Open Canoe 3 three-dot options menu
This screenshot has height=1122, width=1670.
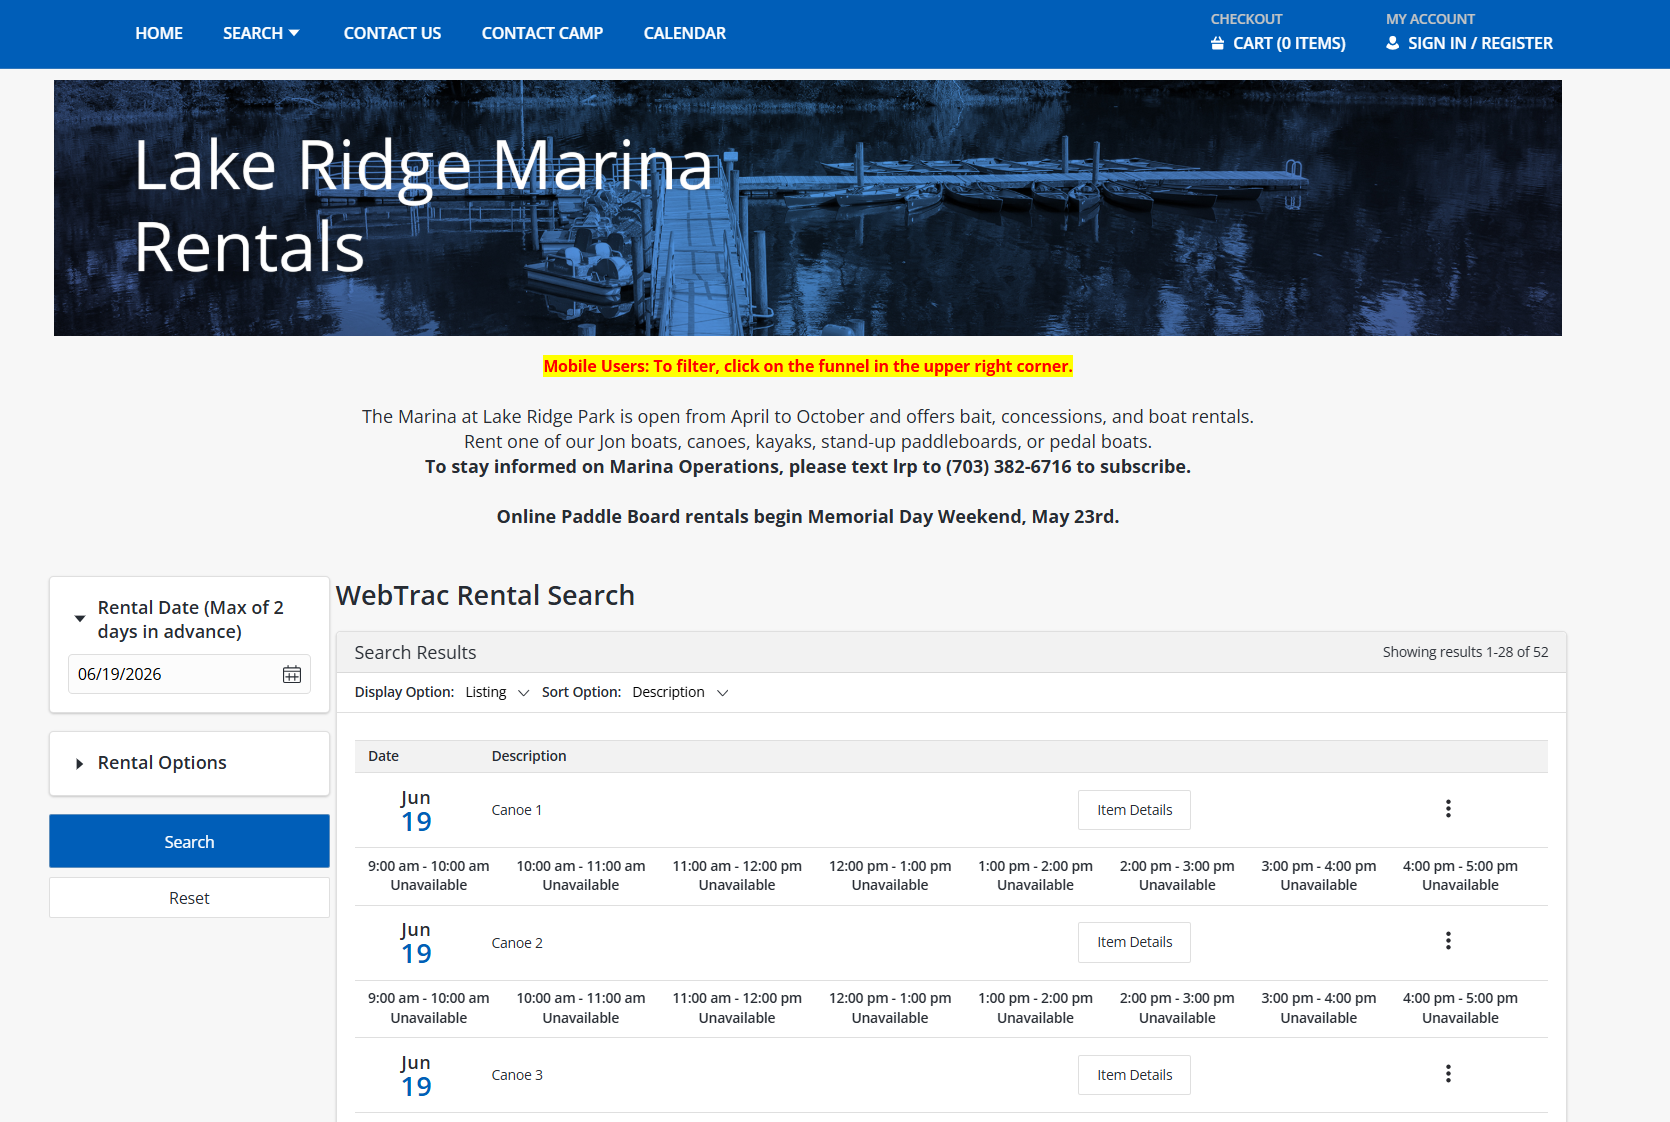coord(1447,1074)
